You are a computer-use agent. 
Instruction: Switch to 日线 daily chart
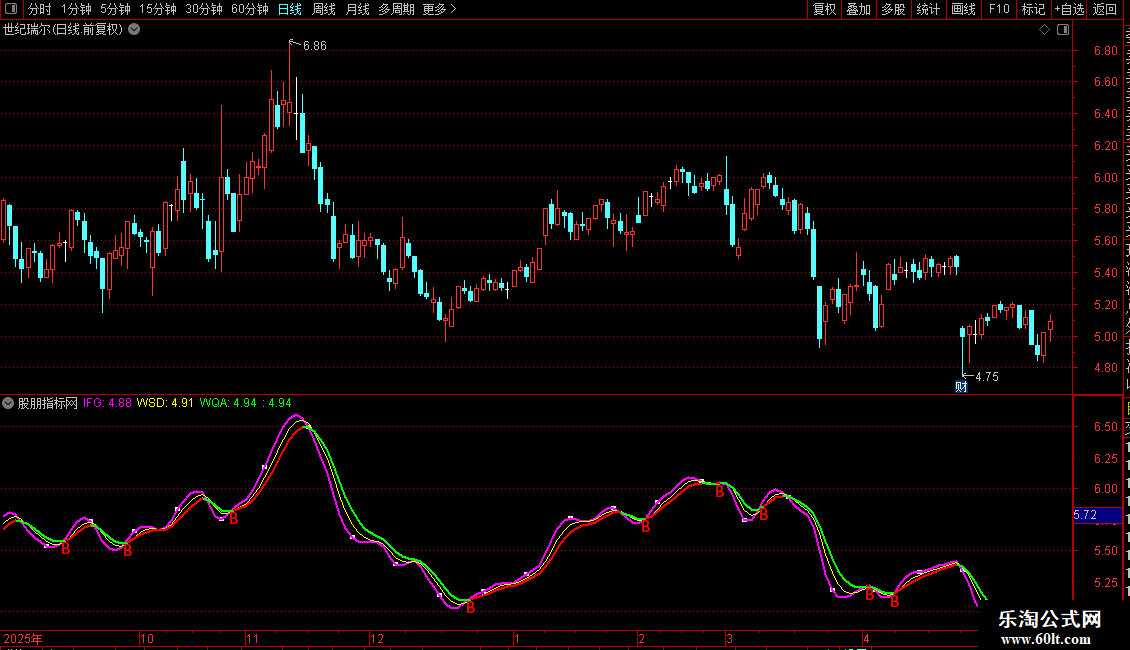[x=290, y=9]
